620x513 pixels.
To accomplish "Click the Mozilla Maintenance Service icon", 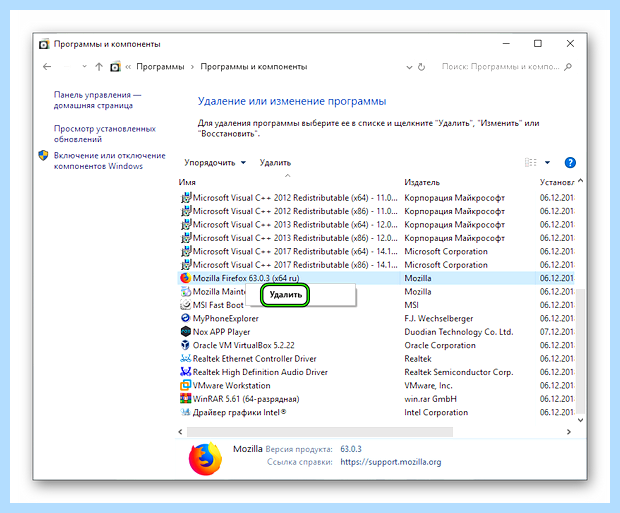I will pyautogui.click(x=185, y=292).
